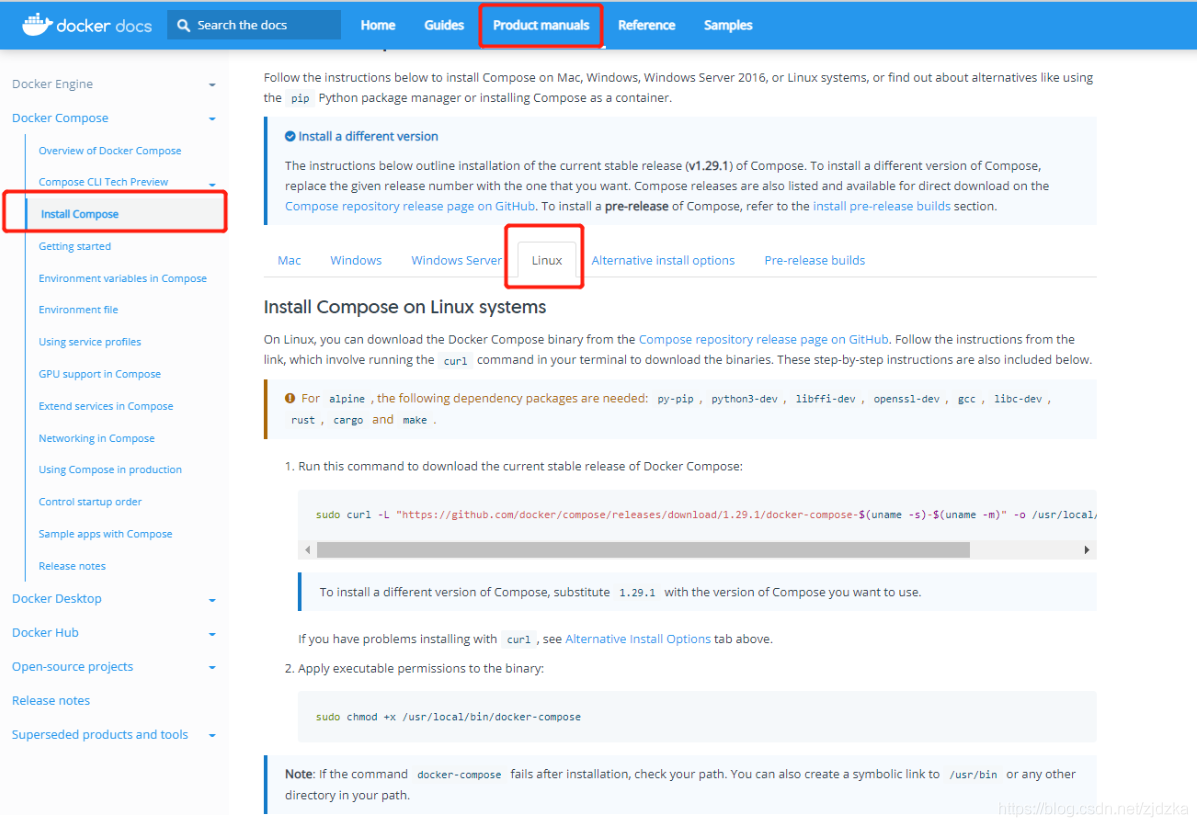Image resolution: width=1198 pixels, height=827 pixels.
Task: Click the sudo chmod +x command
Action: click(448, 717)
